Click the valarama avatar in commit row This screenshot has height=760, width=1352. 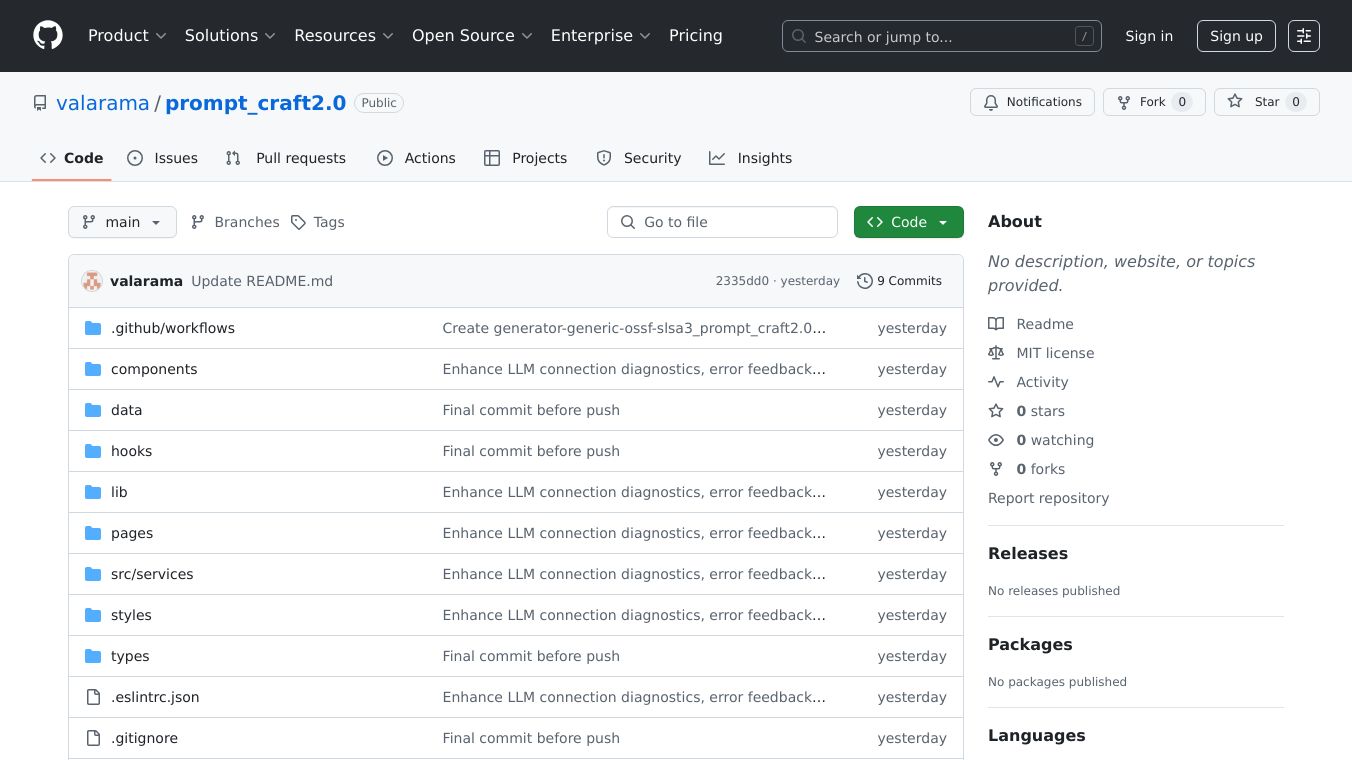[x=92, y=281]
